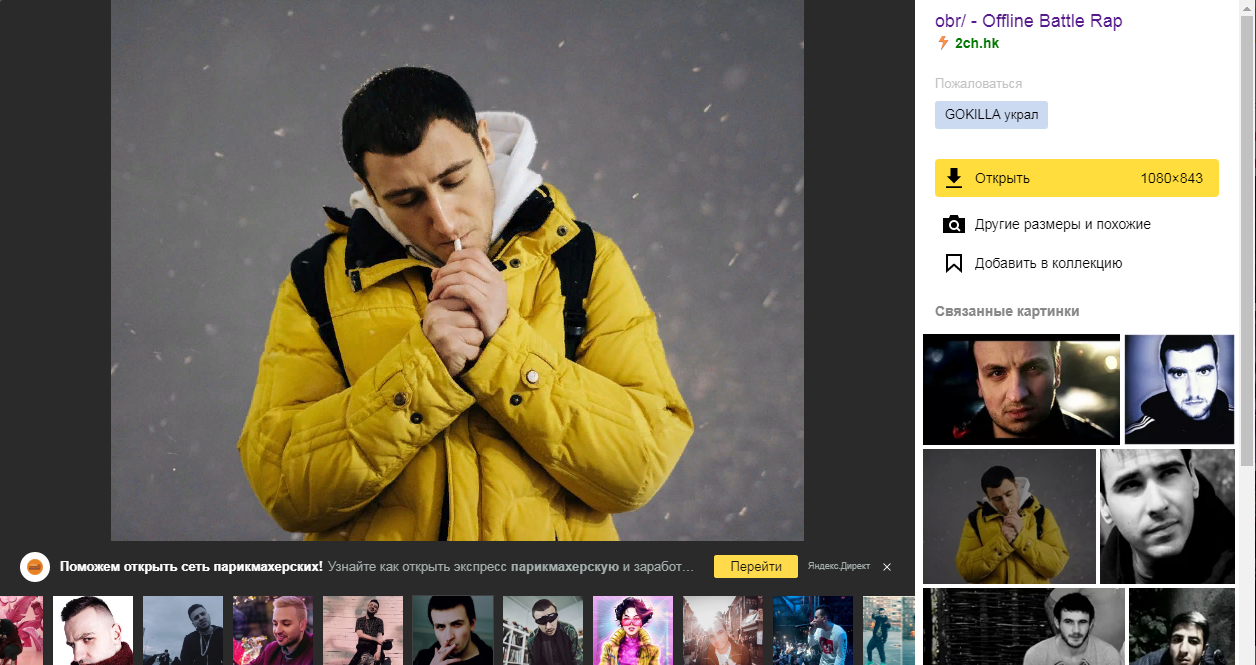Click the Пожаловаться report link
Viewport: 1256px width, 665px height.
click(x=978, y=84)
